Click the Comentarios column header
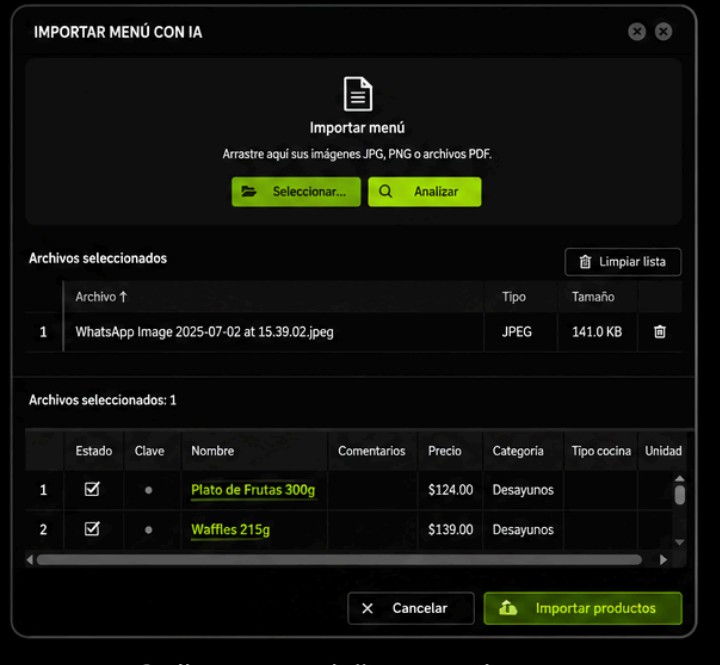The image size is (720, 665). (371, 451)
